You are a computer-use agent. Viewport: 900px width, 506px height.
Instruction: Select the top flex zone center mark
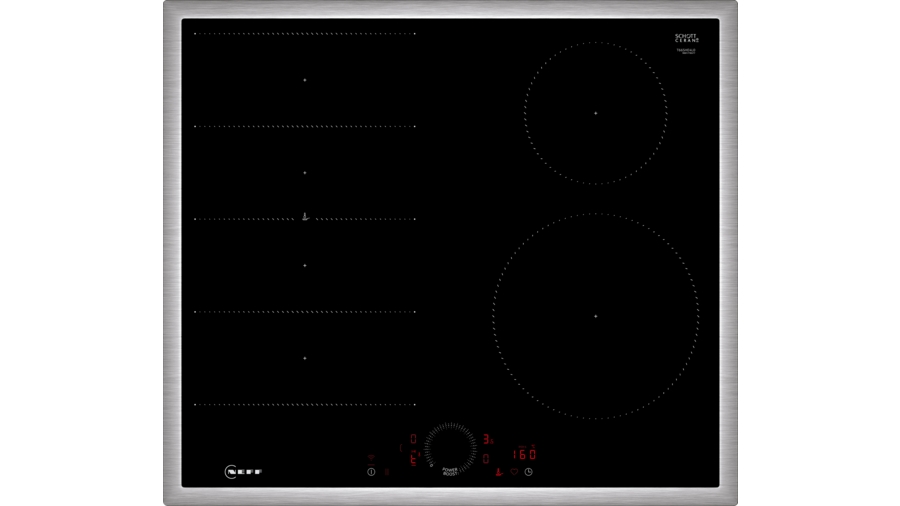click(x=305, y=79)
